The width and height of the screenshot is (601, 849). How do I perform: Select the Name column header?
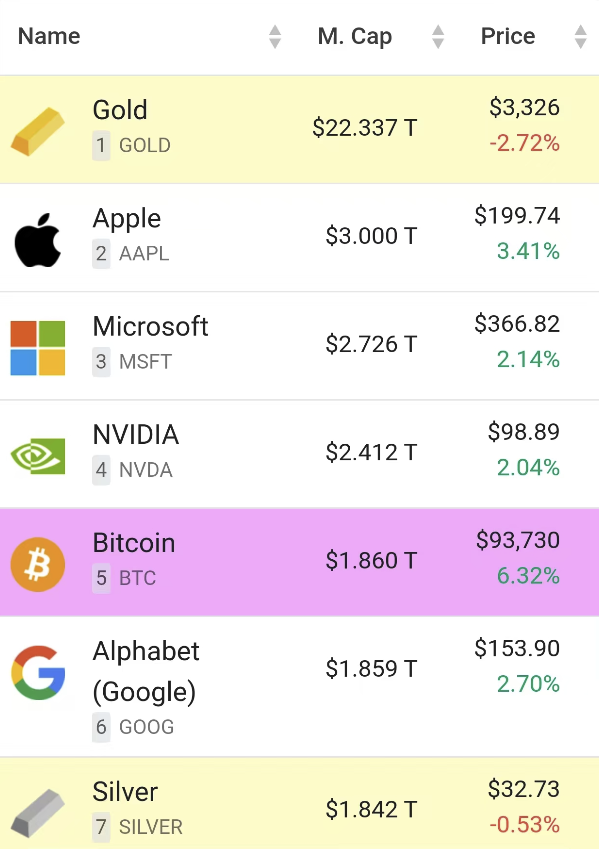pos(49,36)
